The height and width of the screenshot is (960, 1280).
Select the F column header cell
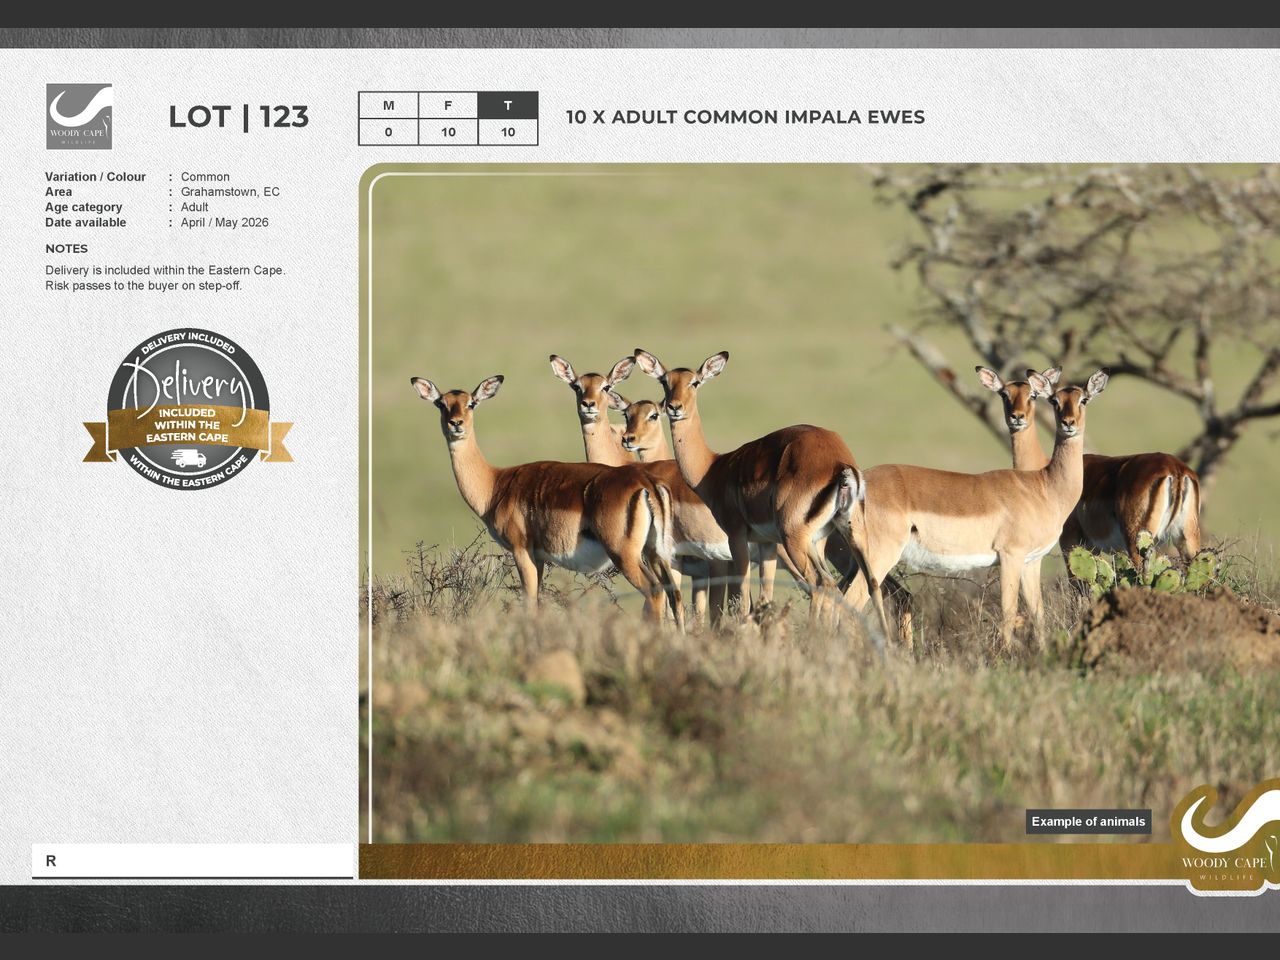coord(448,105)
